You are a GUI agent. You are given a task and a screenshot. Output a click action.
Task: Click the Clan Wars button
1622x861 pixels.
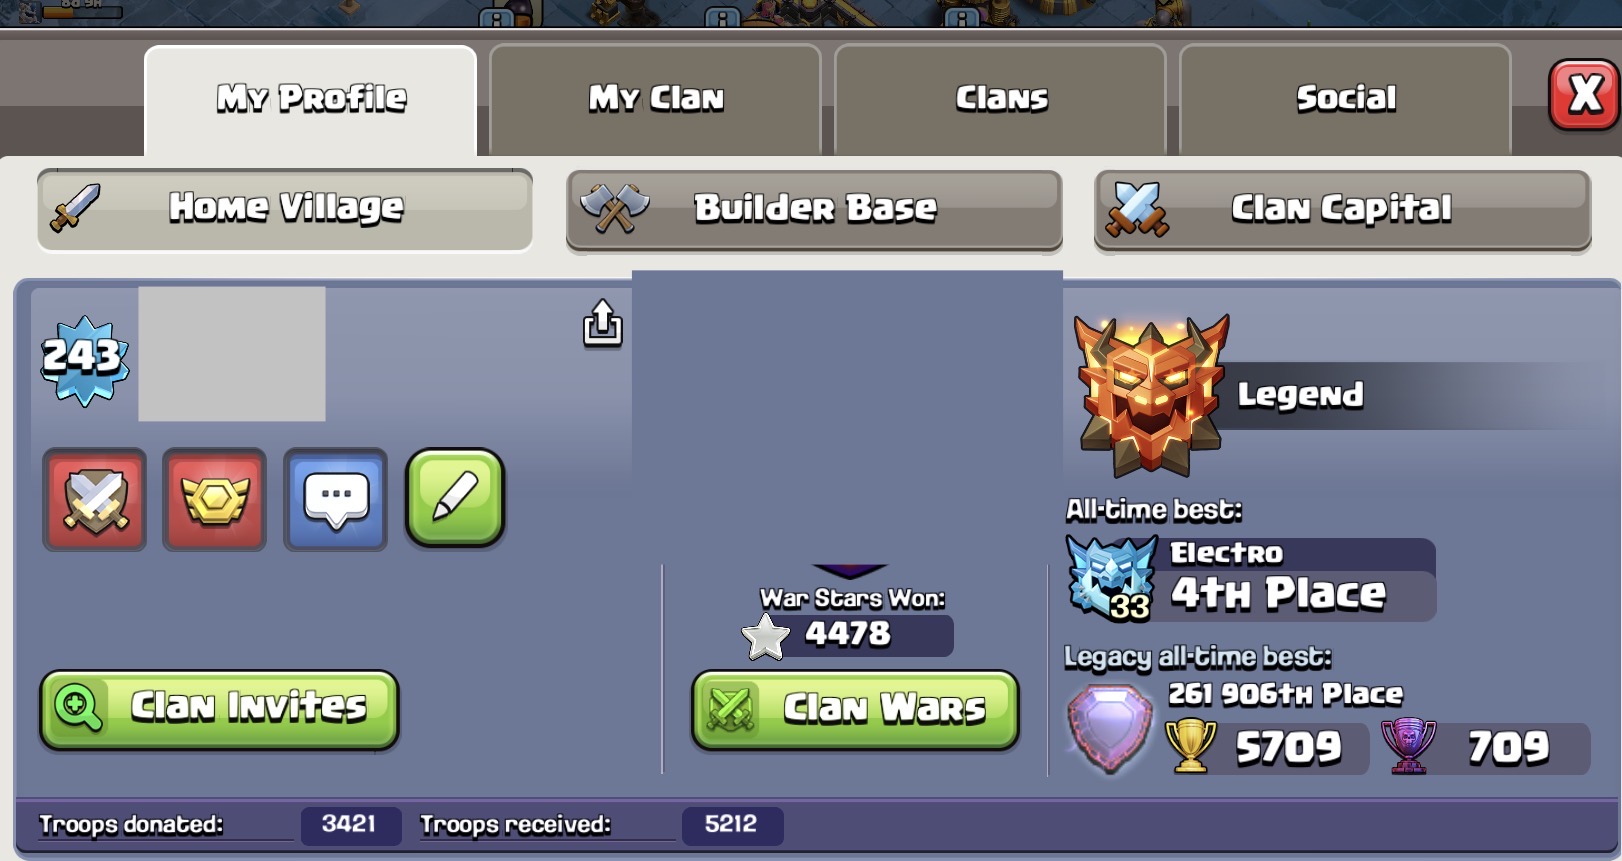pos(855,709)
